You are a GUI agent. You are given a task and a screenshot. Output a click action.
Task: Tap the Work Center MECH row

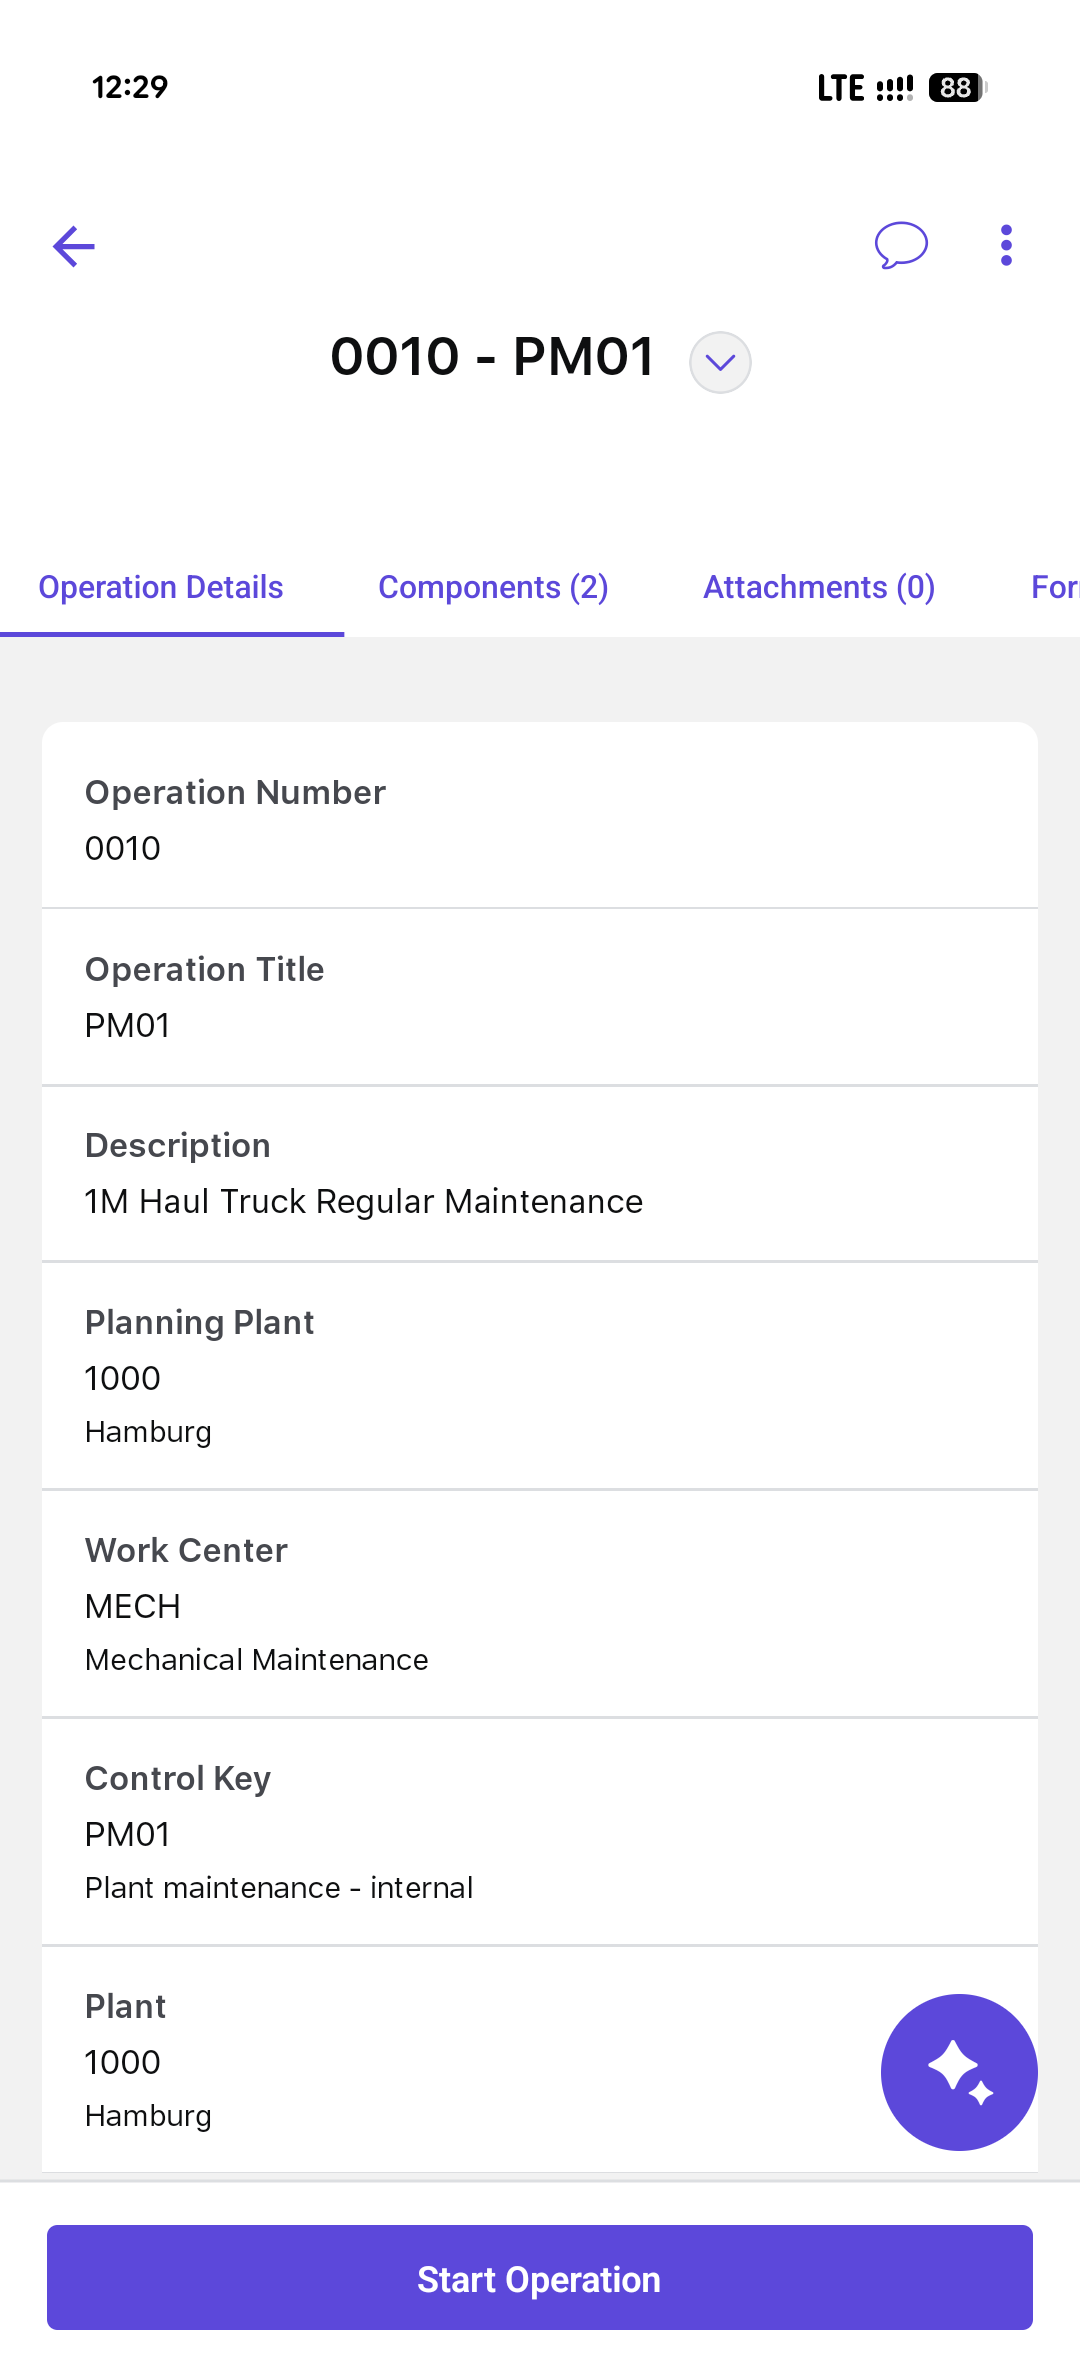(540, 1604)
